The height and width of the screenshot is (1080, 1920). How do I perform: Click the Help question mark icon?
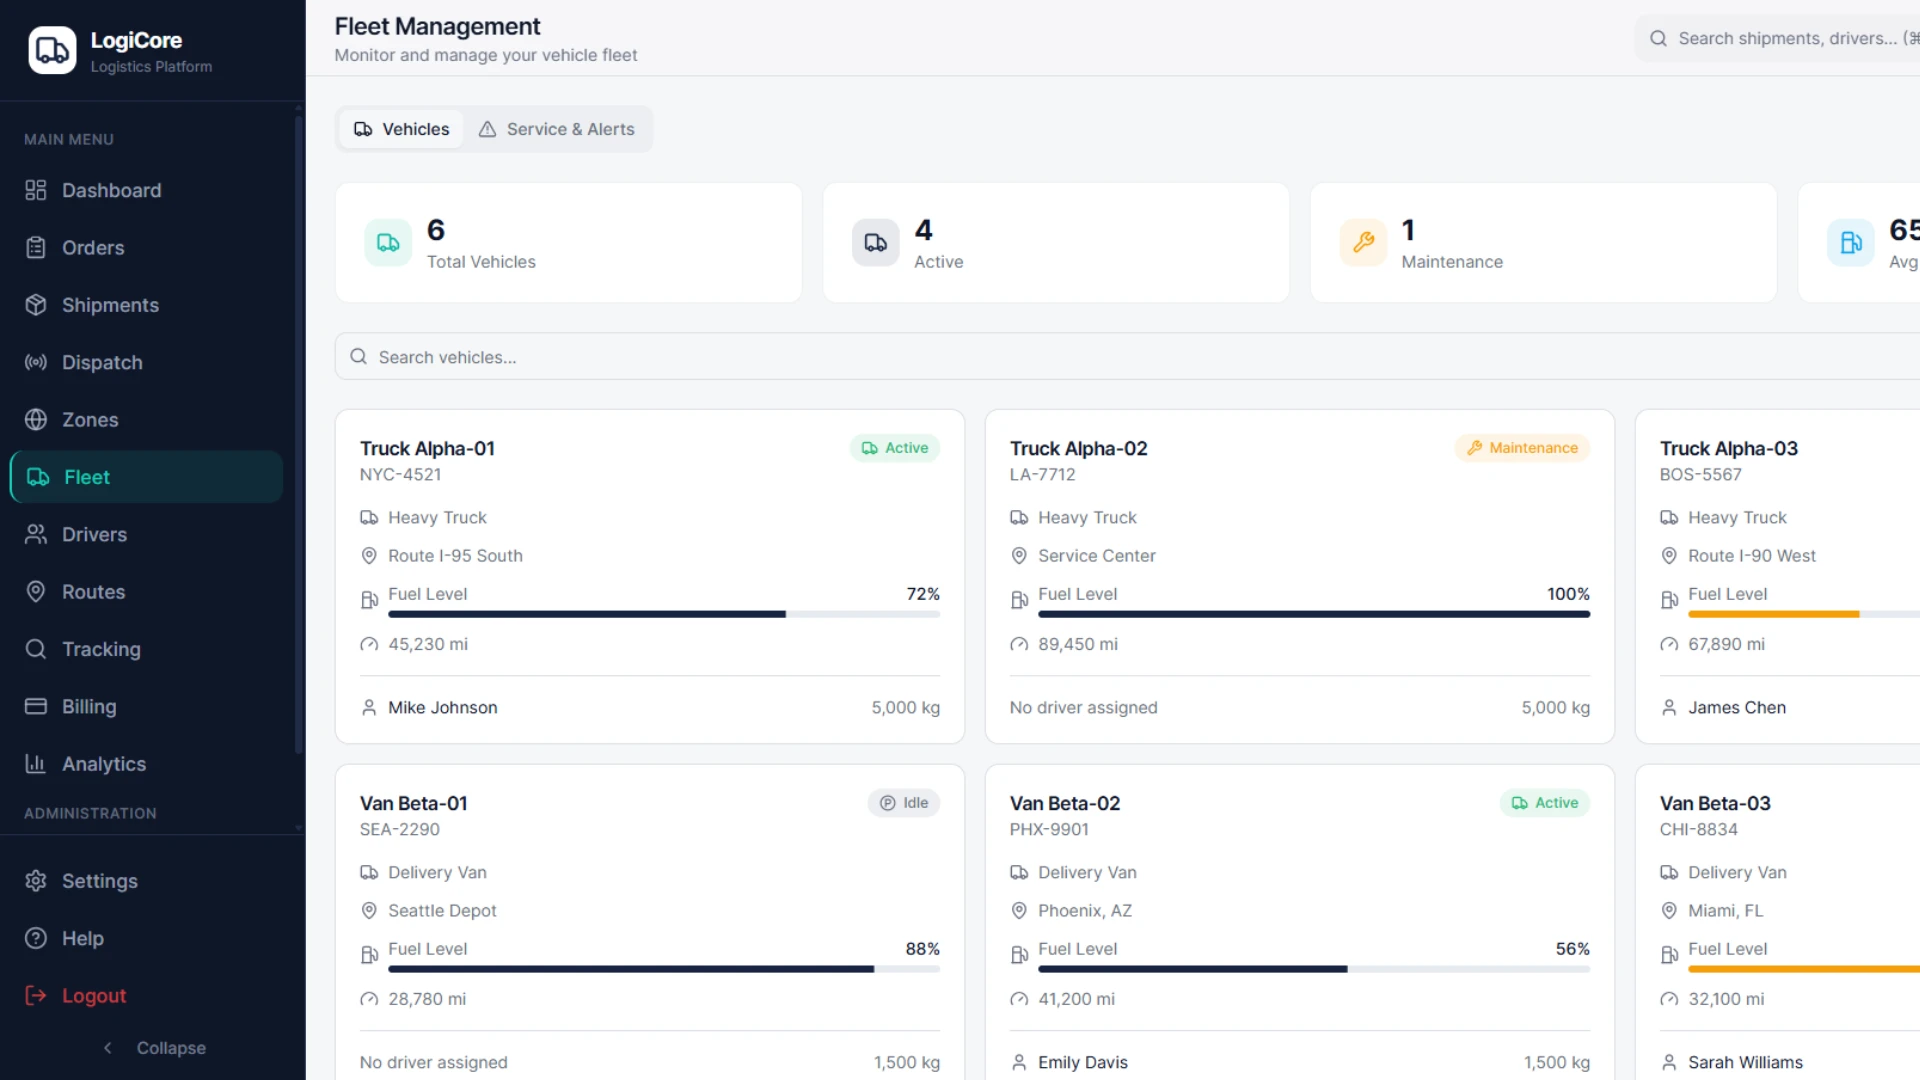click(x=36, y=938)
